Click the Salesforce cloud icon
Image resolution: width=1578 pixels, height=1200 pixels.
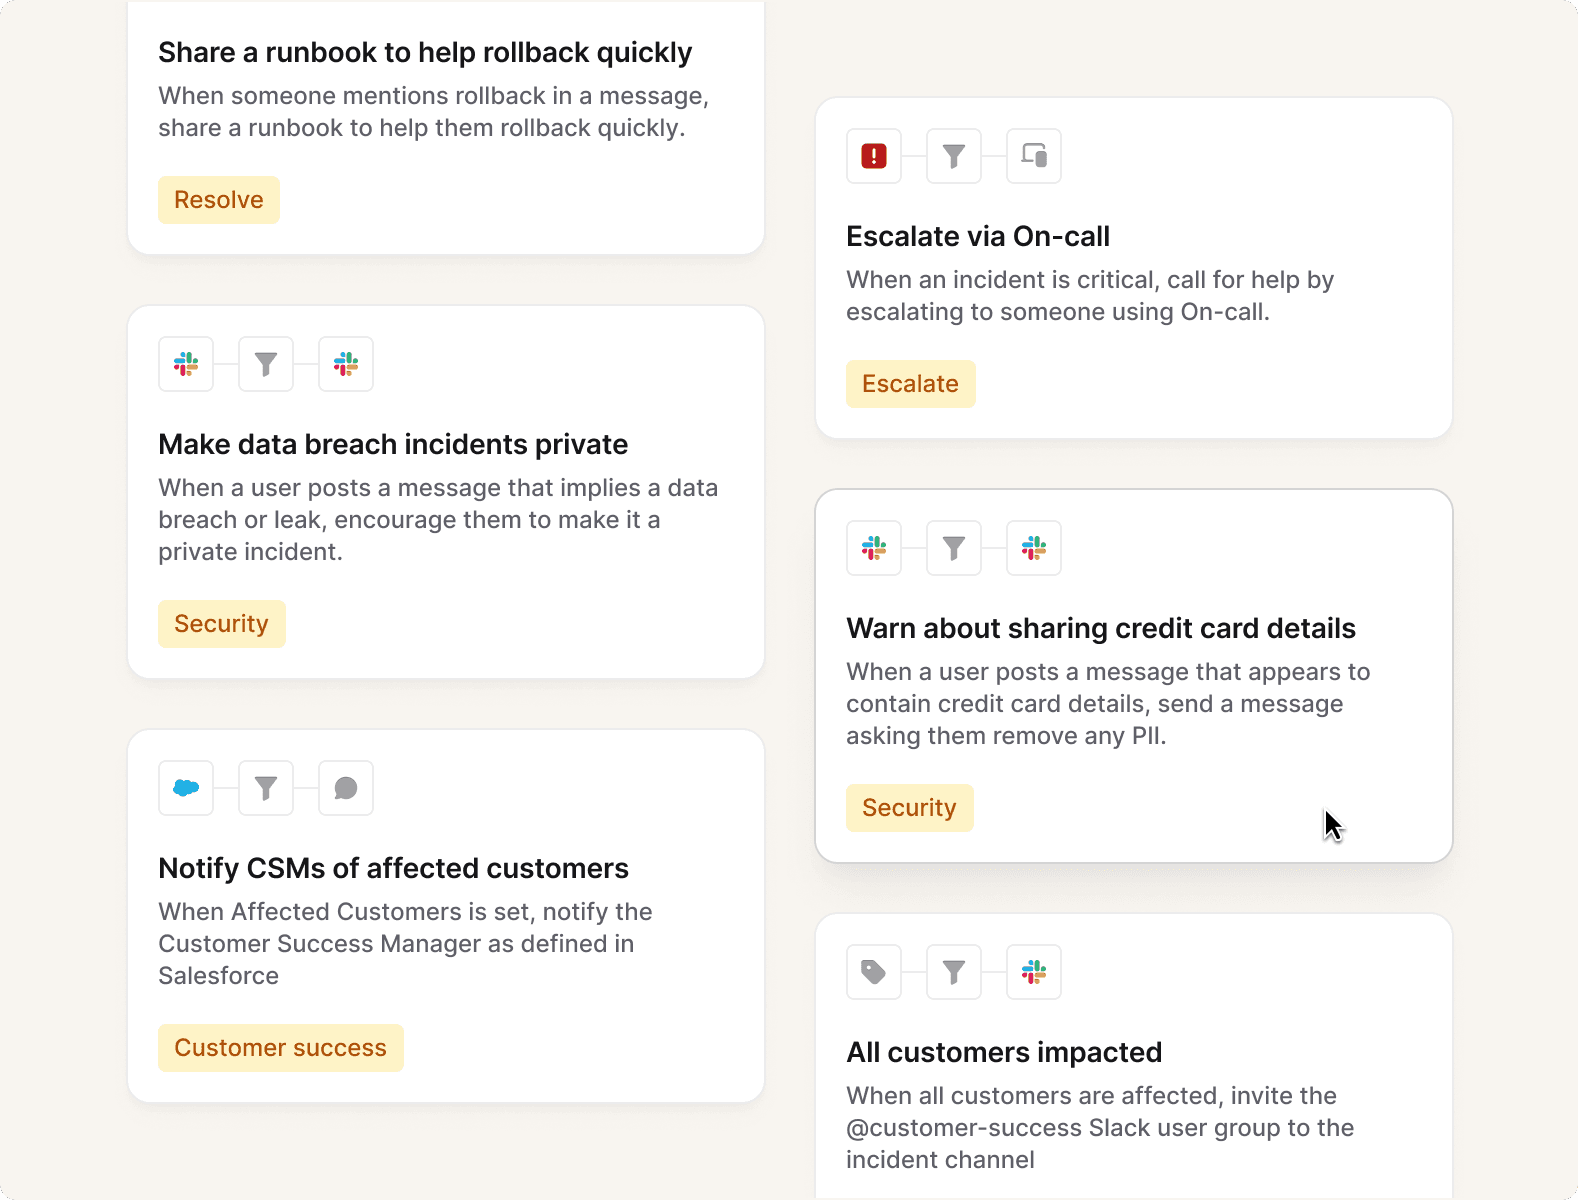186,788
